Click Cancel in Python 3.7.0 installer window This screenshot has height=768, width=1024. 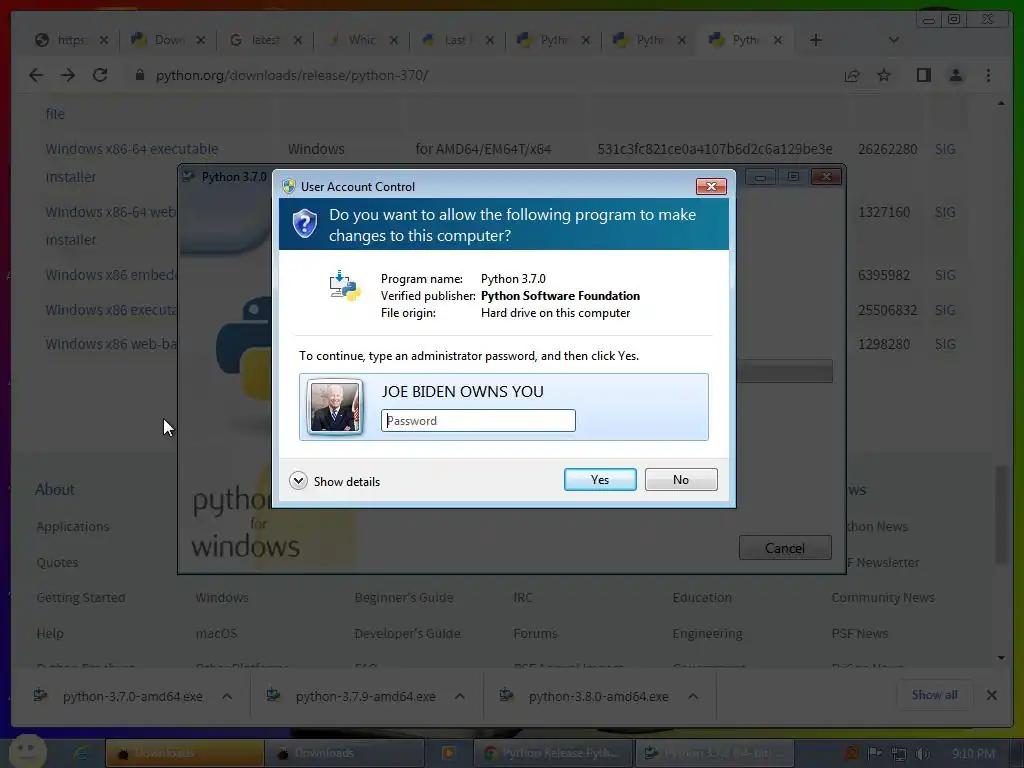click(785, 548)
